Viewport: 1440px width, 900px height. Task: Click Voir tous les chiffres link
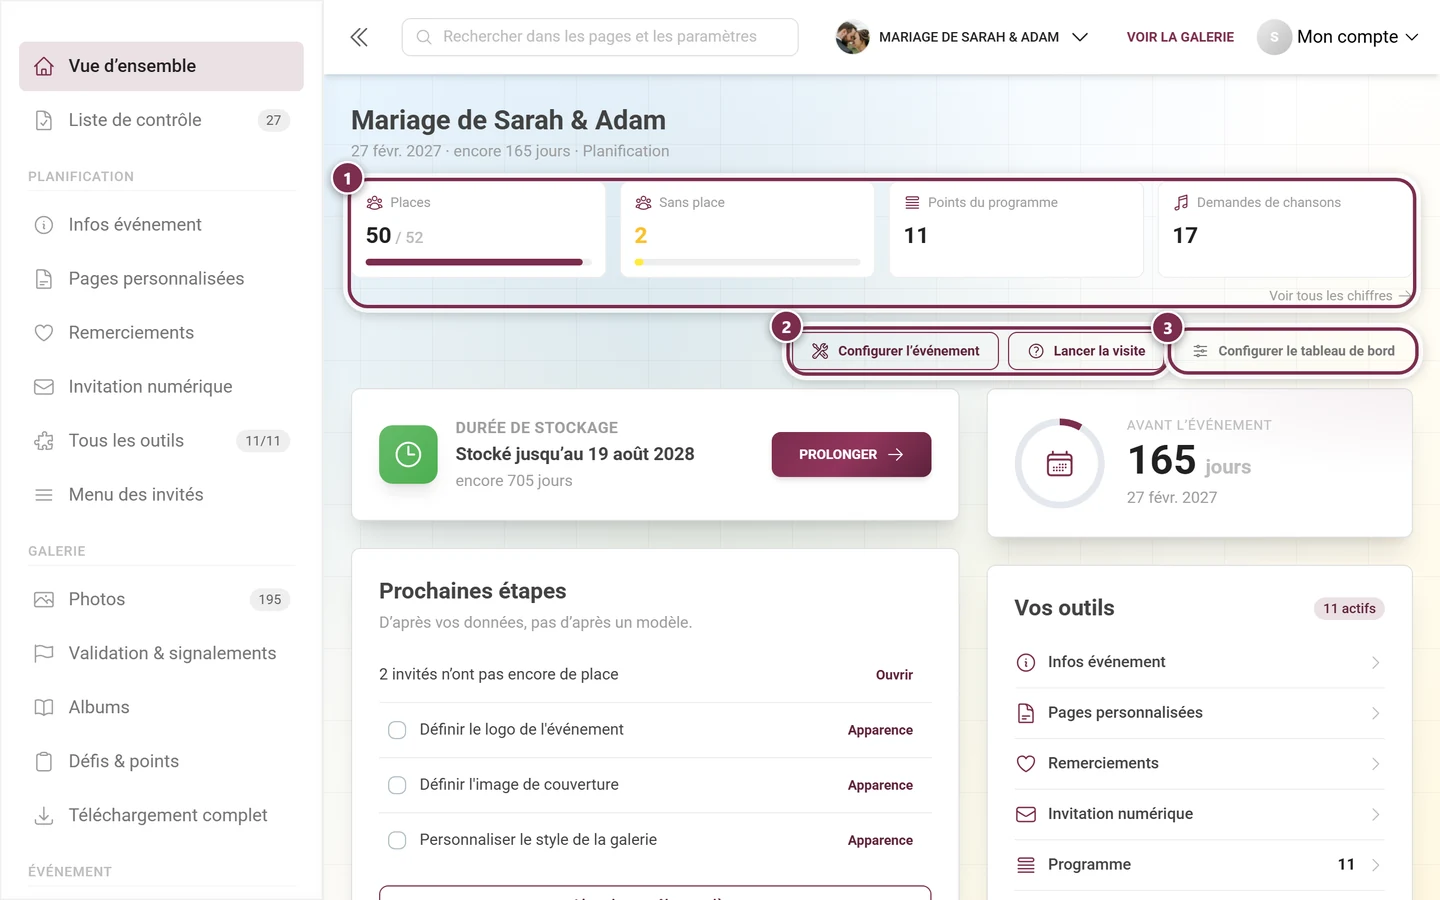tap(1339, 296)
